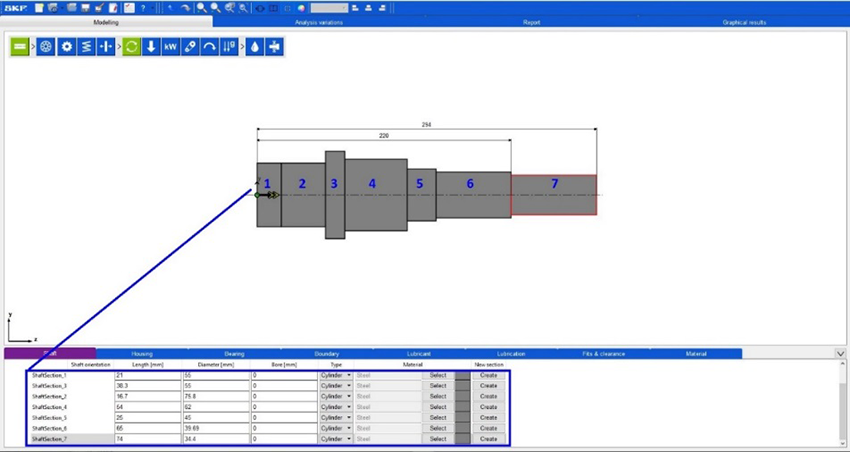The height and width of the screenshot is (452, 850).
Task: Click the green shaft modeling icon
Action: pyautogui.click(x=20, y=47)
